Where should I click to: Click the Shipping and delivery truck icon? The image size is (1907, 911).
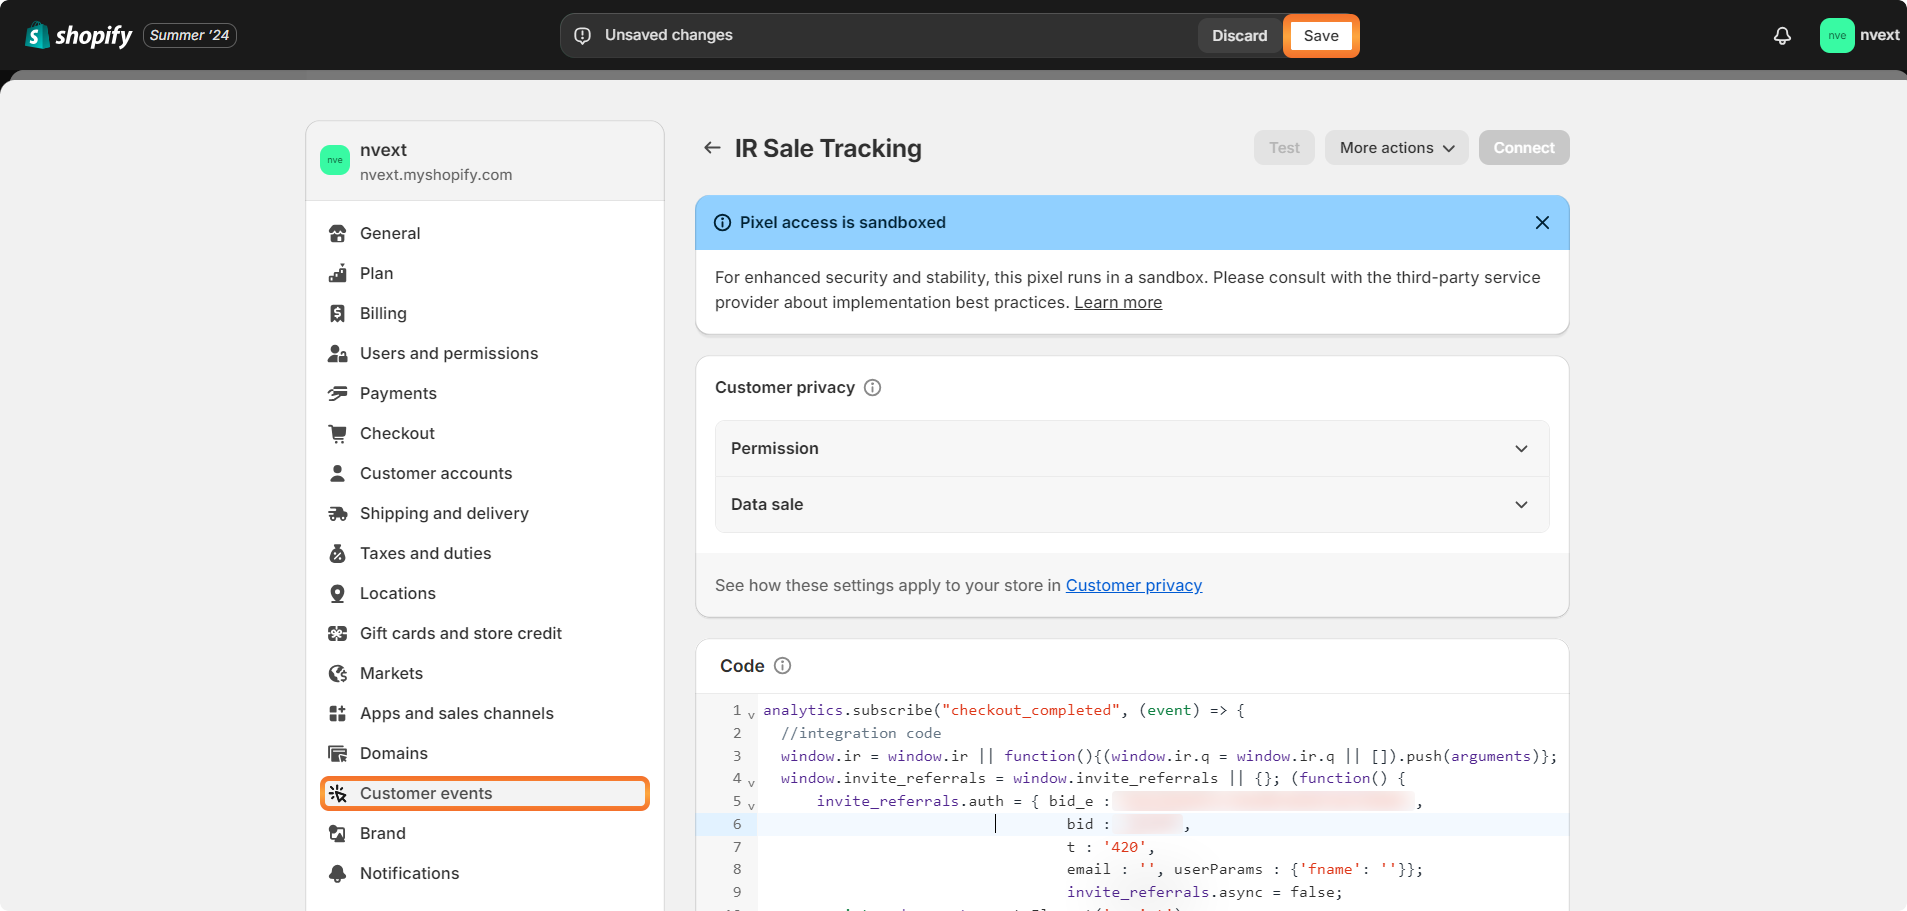click(x=338, y=513)
